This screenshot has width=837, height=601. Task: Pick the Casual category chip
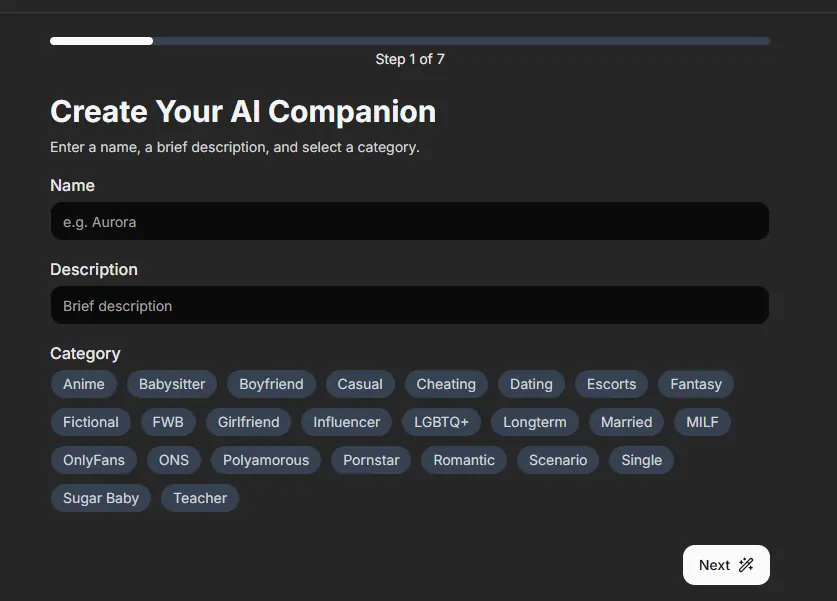tap(360, 384)
